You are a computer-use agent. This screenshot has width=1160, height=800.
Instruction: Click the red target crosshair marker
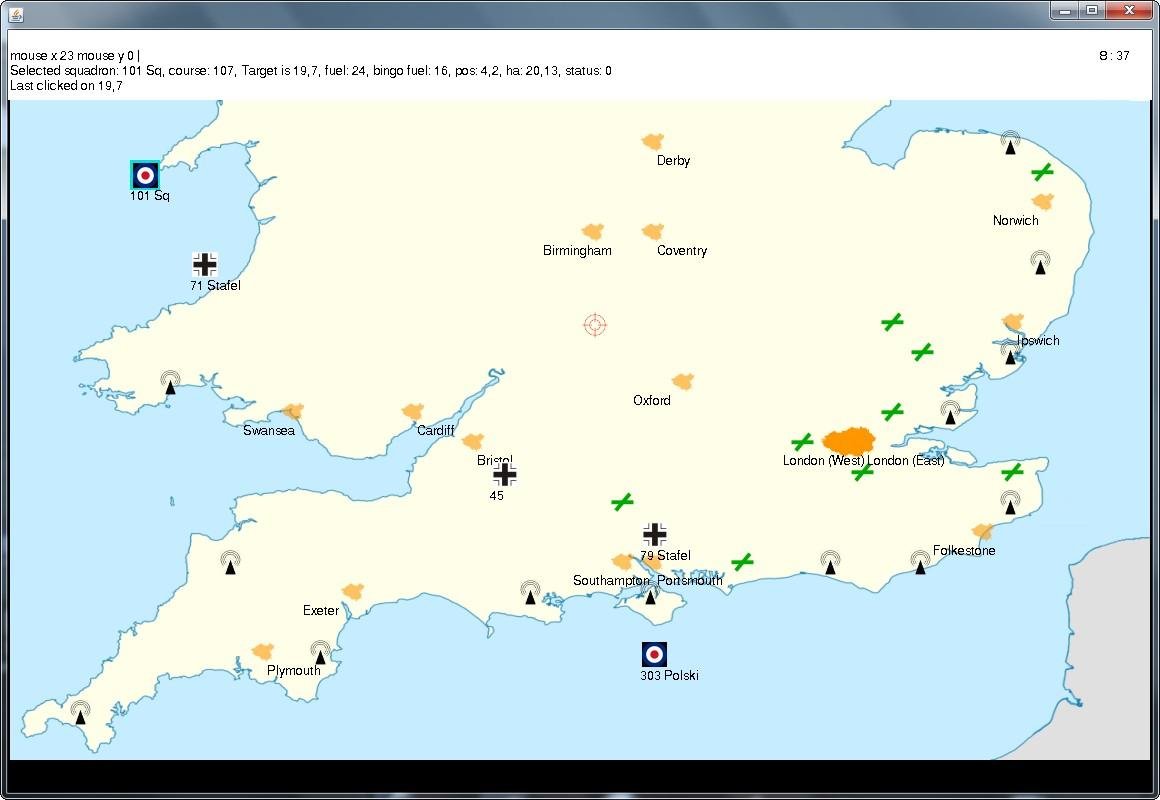pyautogui.click(x=595, y=325)
